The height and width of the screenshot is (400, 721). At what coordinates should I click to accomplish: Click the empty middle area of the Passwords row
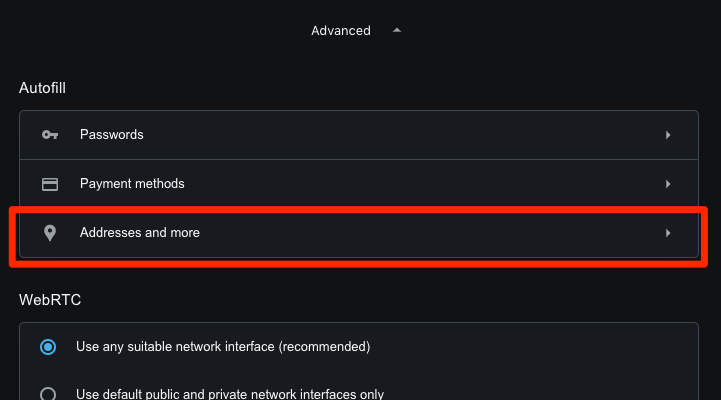pos(400,135)
